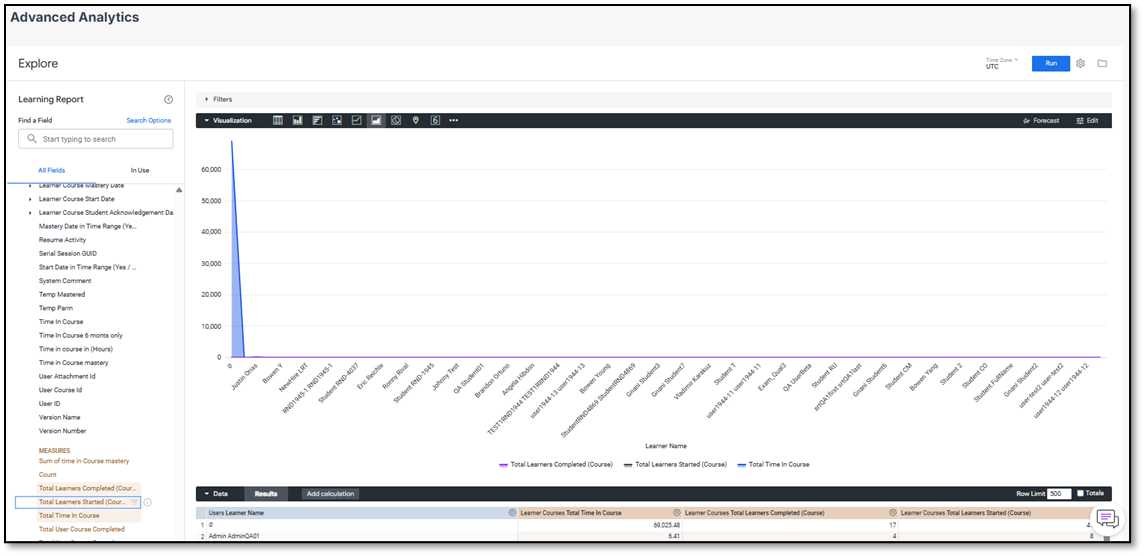Select the Pie chart visualization icon
Image resolution: width=1144 pixels, height=556 pixels.
pyautogui.click(x=396, y=120)
